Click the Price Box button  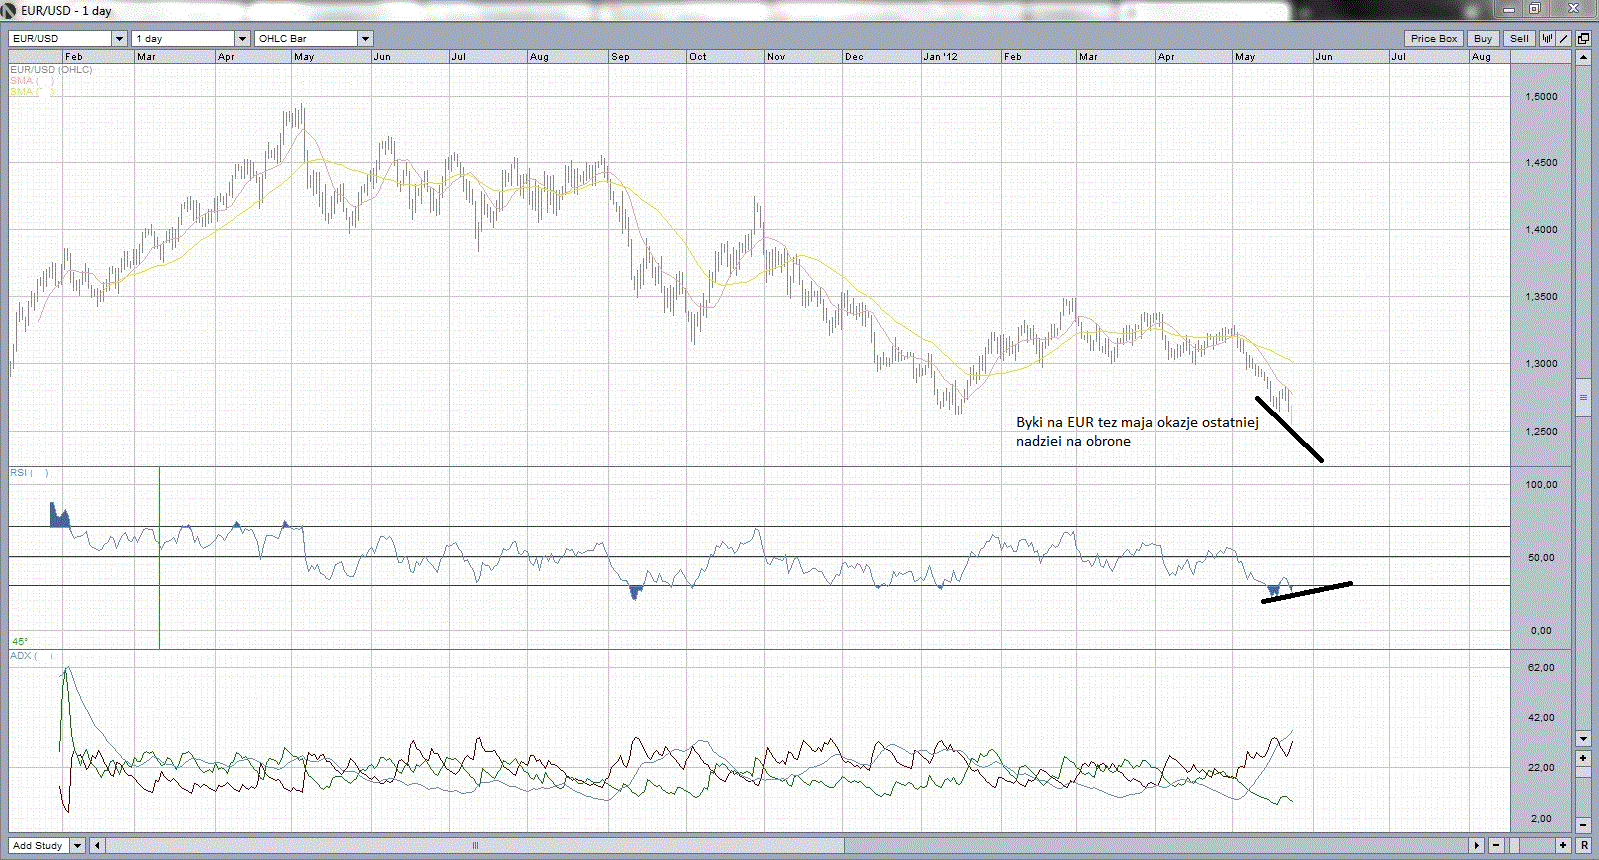(1433, 39)
